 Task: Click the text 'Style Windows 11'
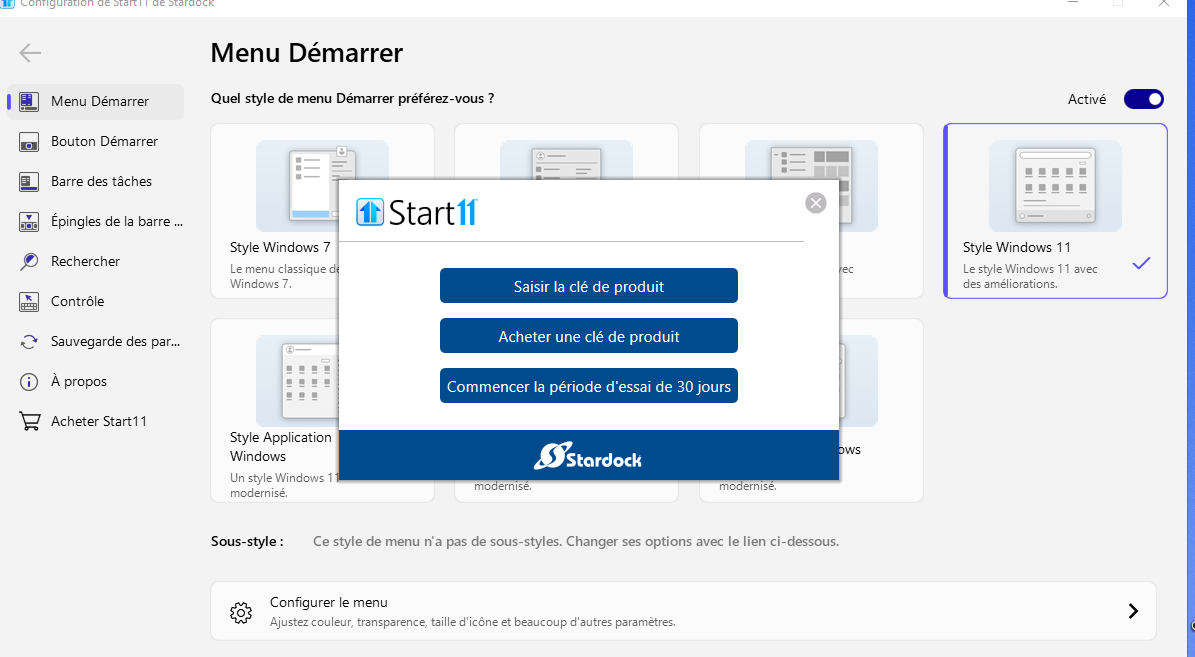click(x=1016, y=248)
